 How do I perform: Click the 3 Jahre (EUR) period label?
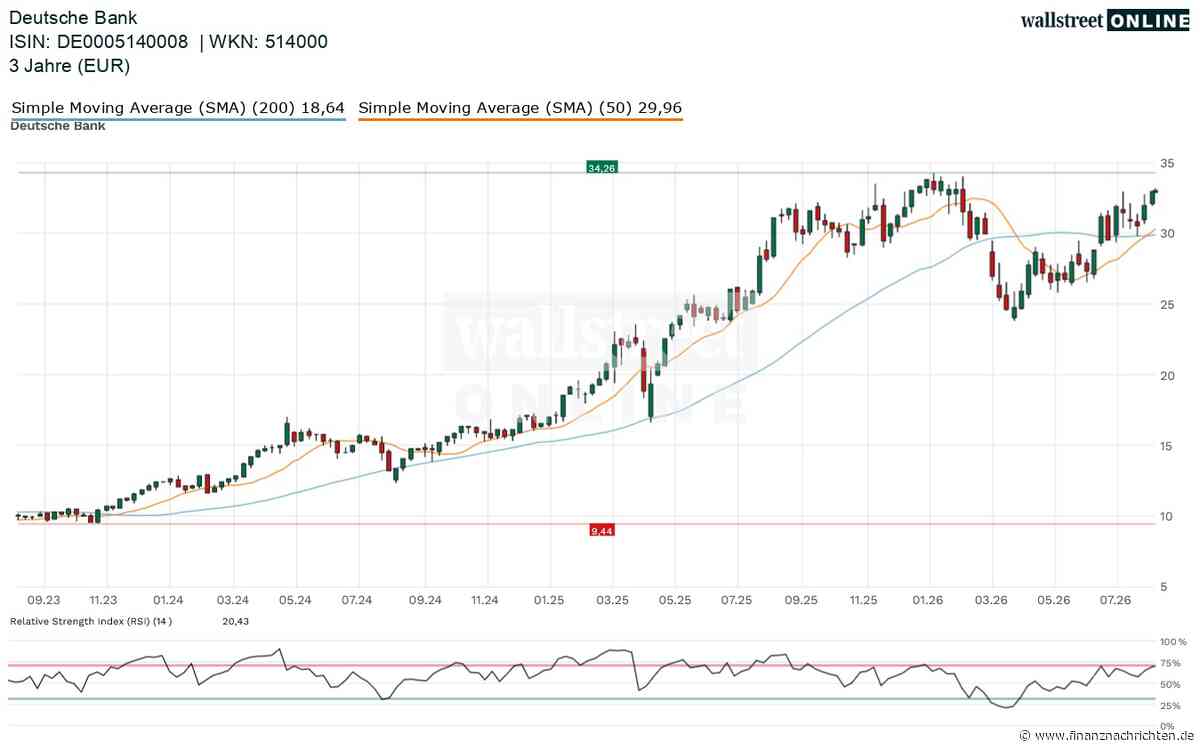(x=70, y=66)
